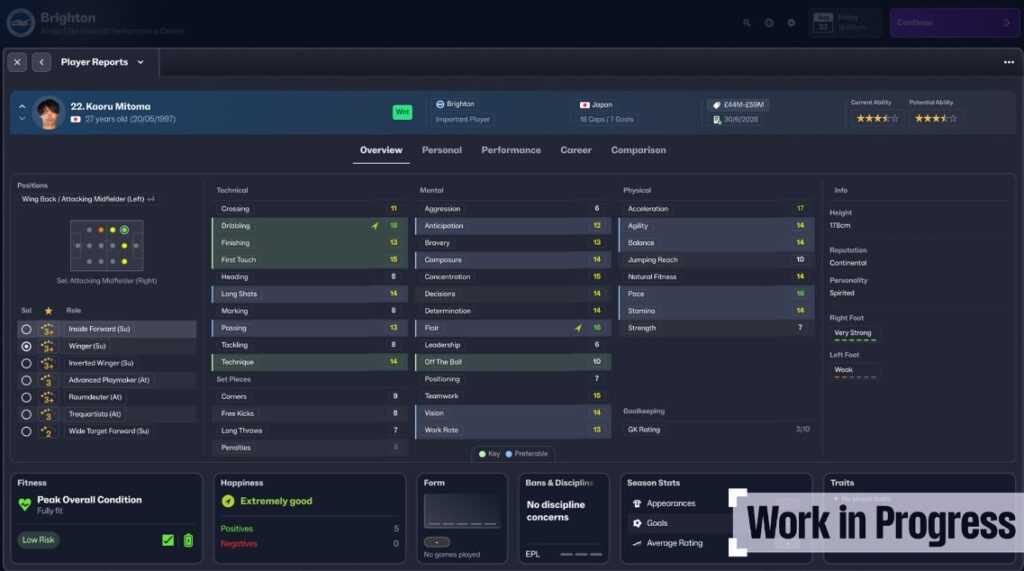Open the three-dot more options menu

(x=1008, y=62)
